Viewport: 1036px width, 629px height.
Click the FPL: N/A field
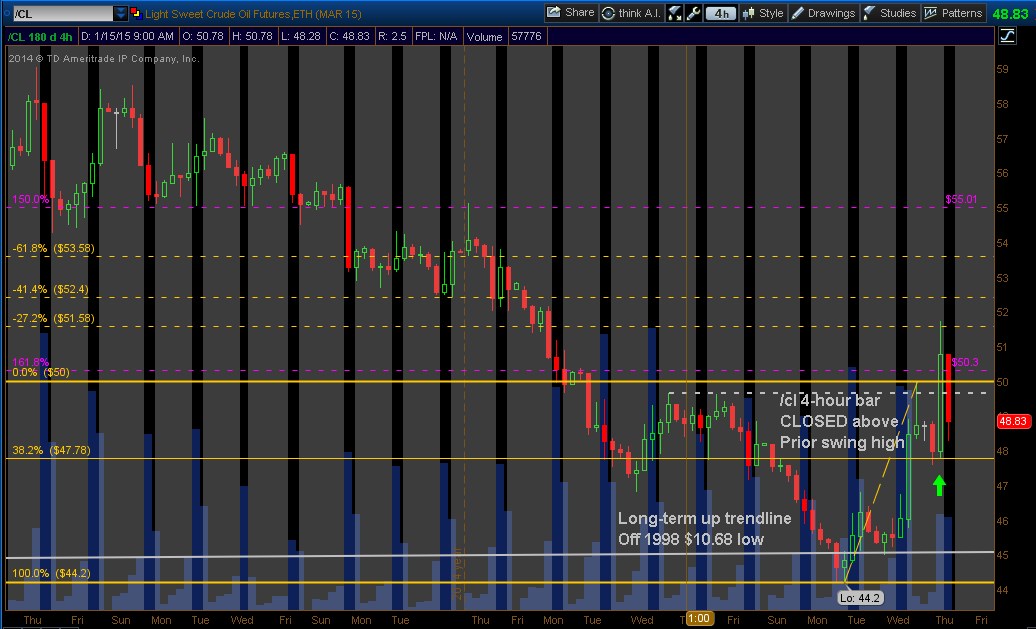(x=436, y=36)
